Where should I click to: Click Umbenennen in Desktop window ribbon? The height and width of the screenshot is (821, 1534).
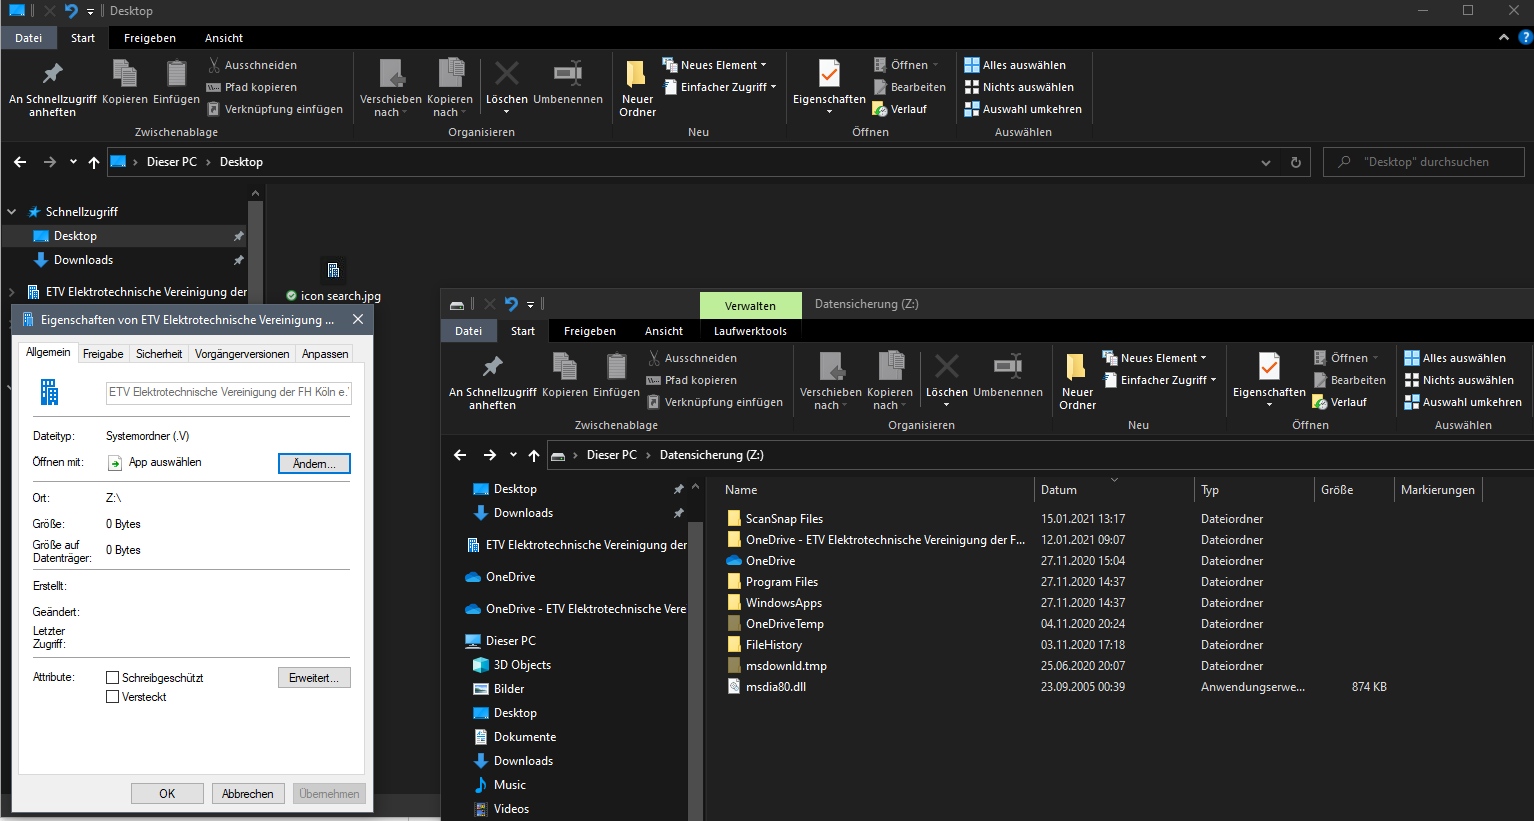click(568, 82)
